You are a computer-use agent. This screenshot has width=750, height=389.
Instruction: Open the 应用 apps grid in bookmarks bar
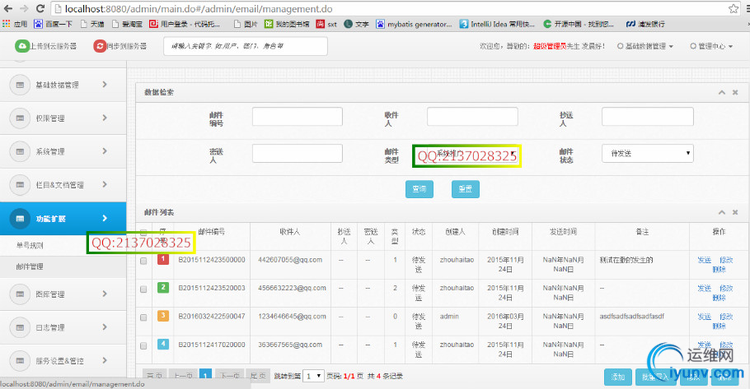click(15, 24)
